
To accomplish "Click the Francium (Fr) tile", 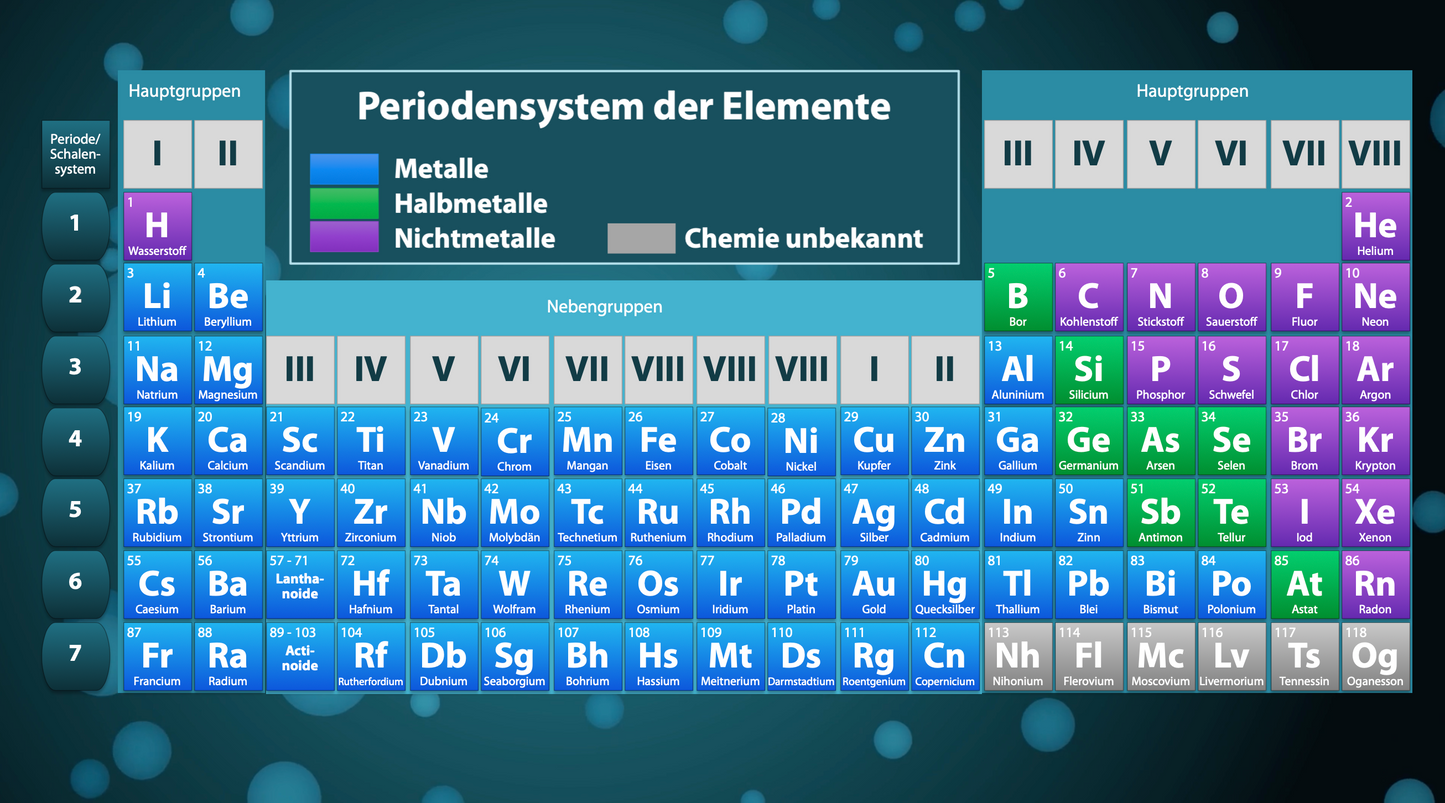I will click(x=157, y=657).
